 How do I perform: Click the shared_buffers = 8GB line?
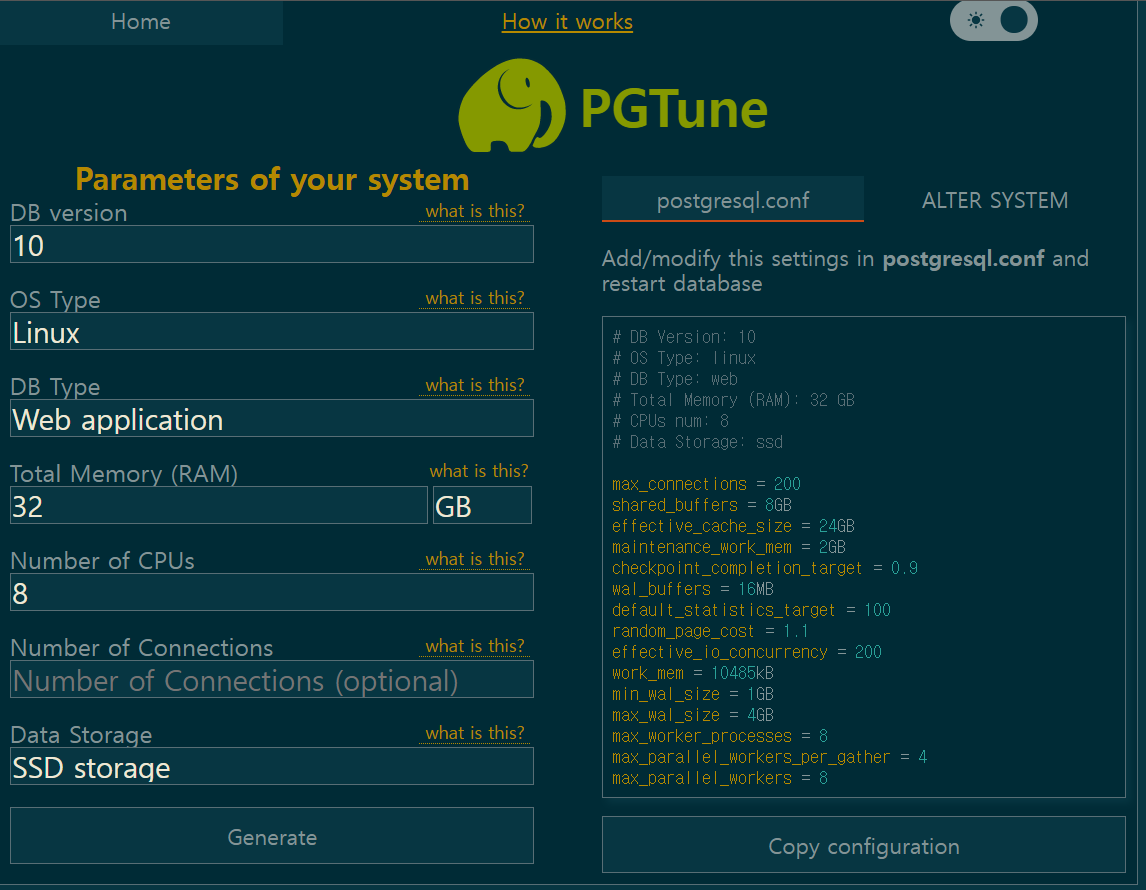[702, 506]
